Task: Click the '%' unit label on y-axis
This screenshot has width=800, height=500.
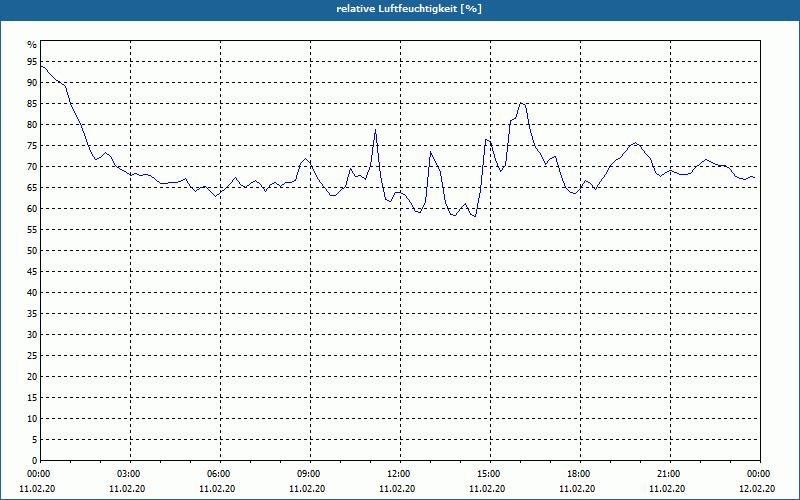Action: (32, 45)
